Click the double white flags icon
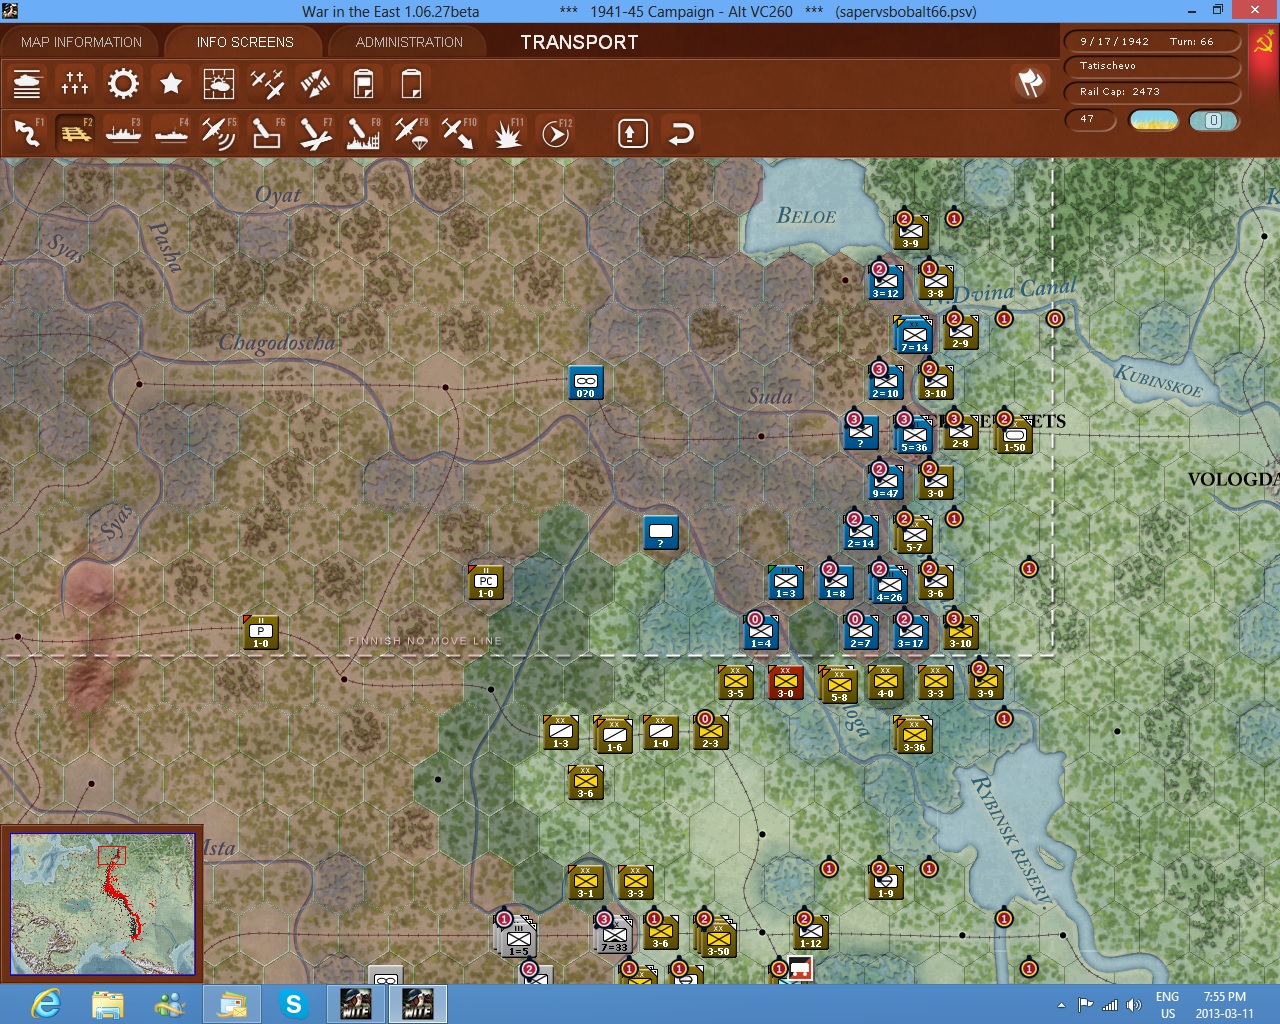Image resolution: width=1280 pixels, height=1024 pixels. (1030, 83)
